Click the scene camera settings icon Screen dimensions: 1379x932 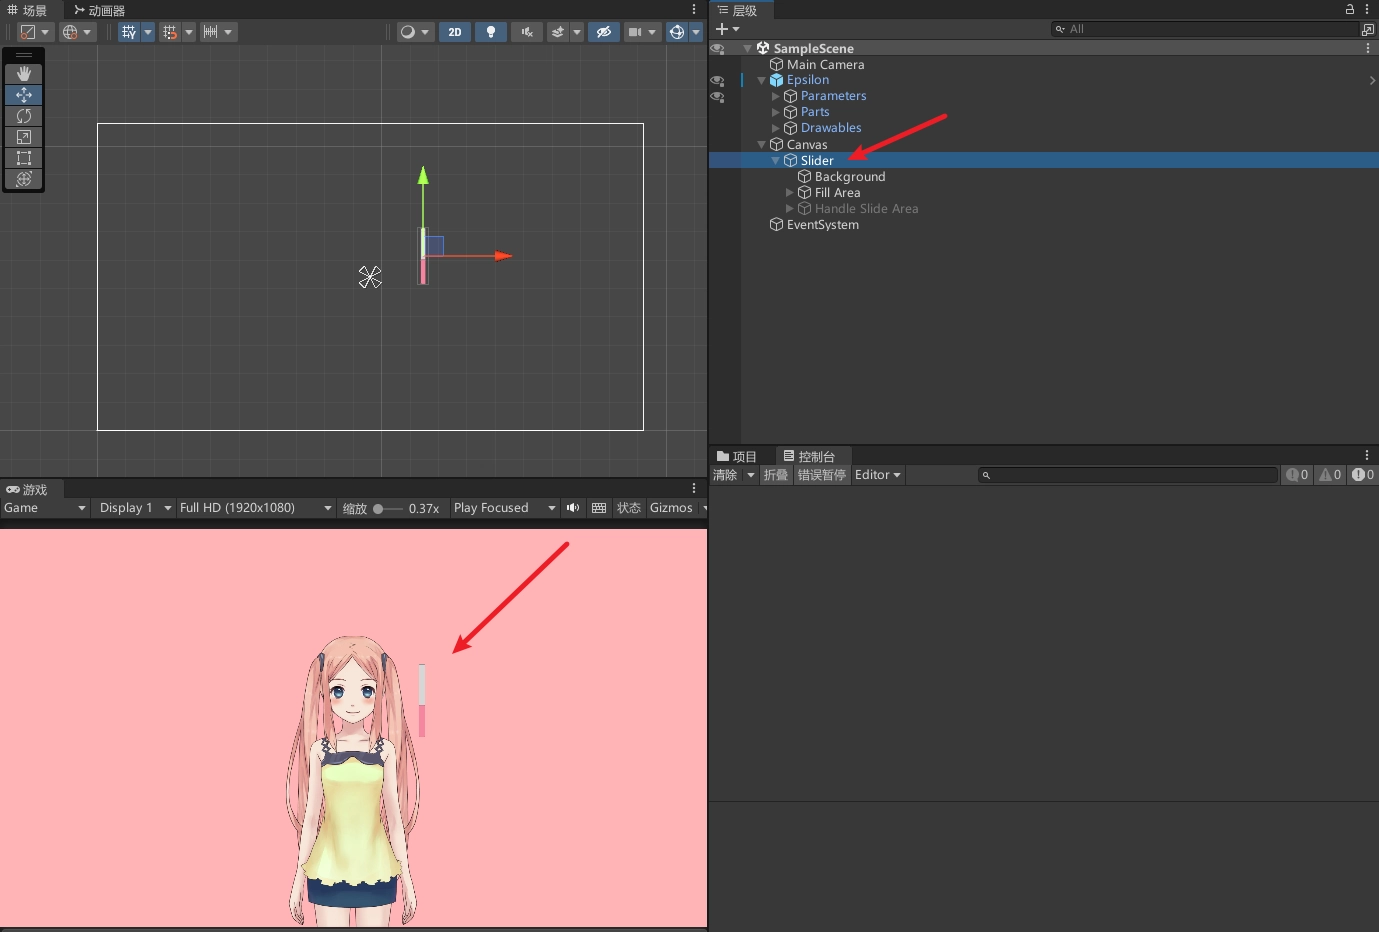tap(635, 32)
